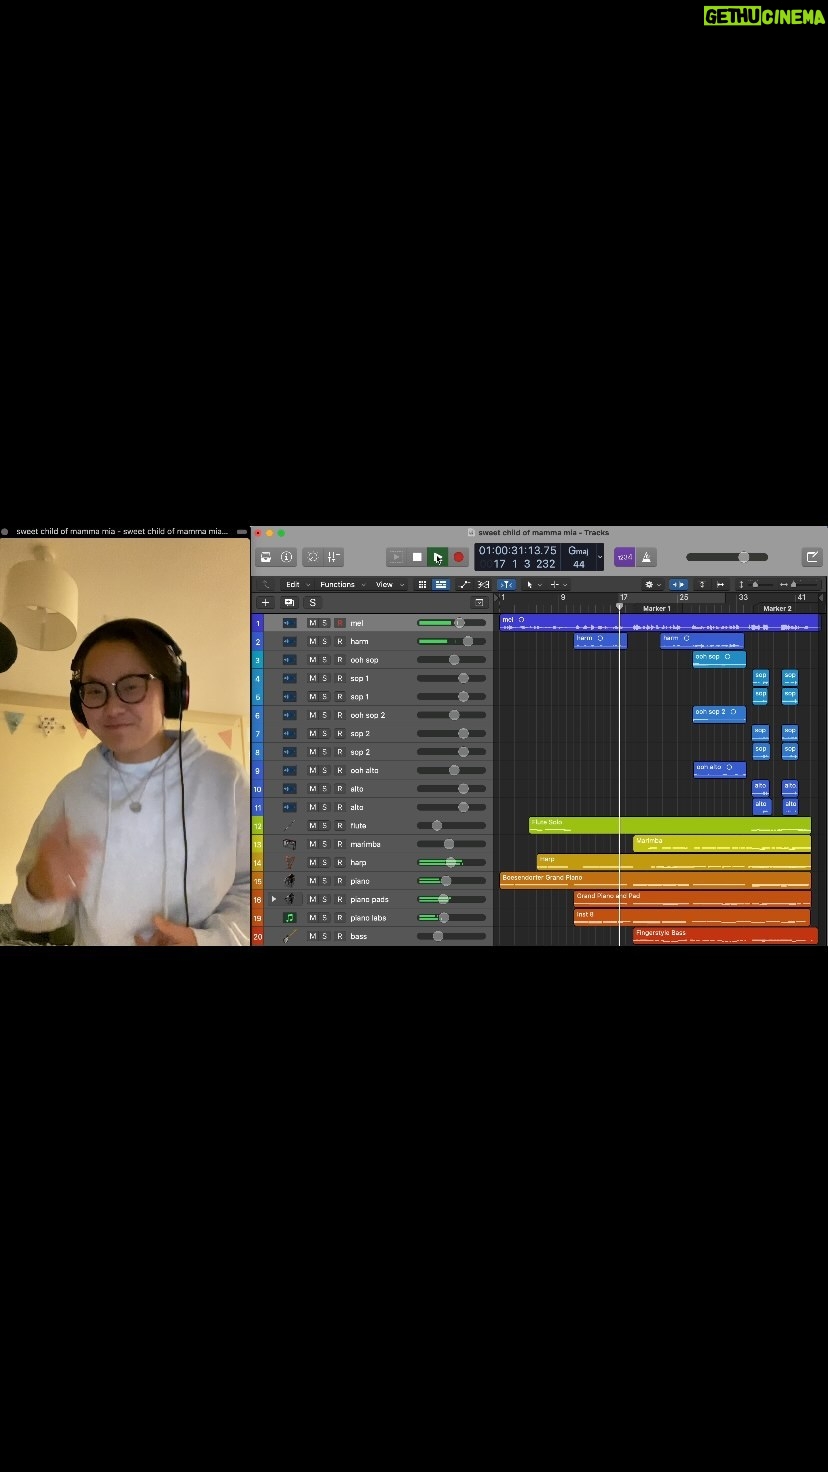Record-enable the marimba track
This screenshot has height=1472, width=828.
tap(339, 844)
